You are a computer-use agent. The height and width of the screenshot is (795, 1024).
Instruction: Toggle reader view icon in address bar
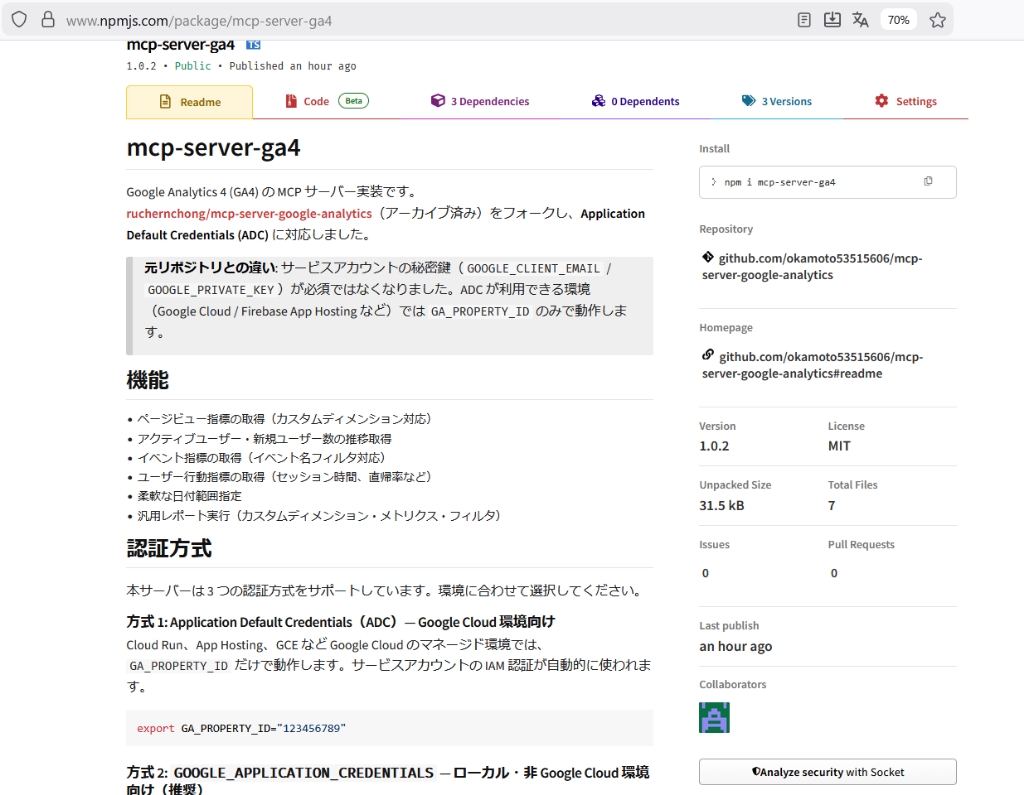click(x=804, y=20)
